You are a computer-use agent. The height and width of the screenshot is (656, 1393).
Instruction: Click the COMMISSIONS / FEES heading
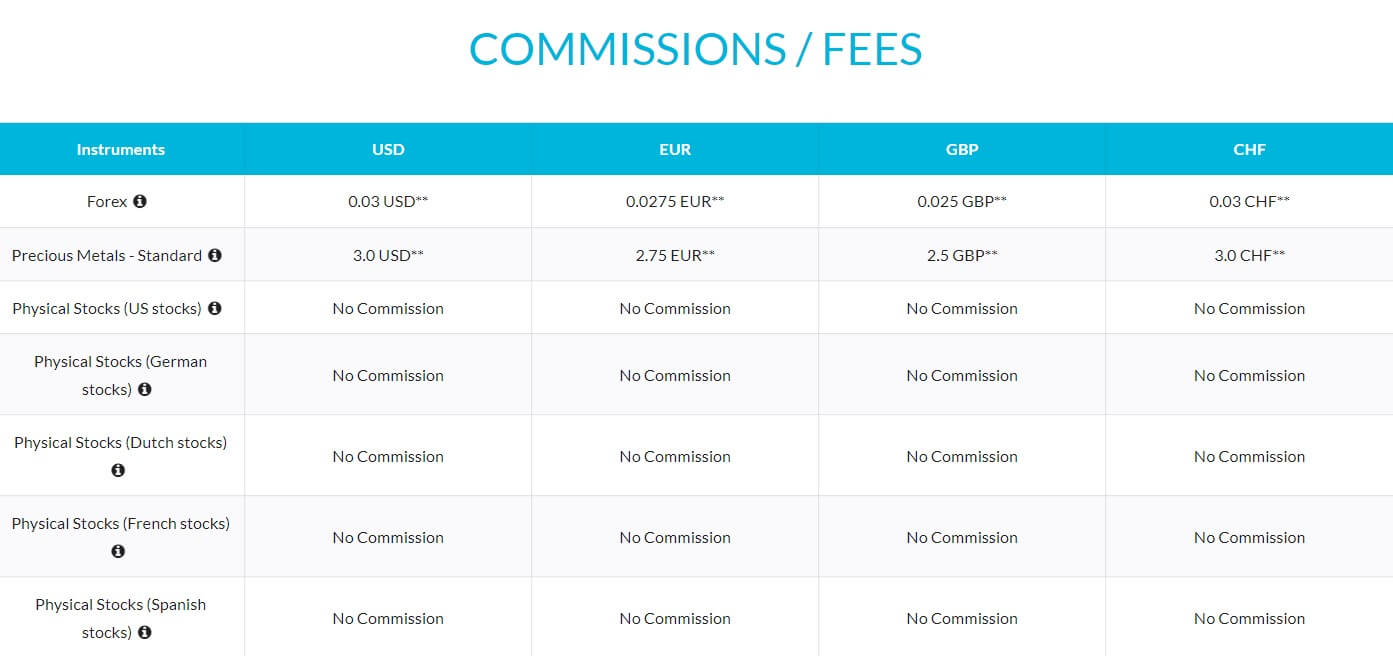tap(696, 49)
